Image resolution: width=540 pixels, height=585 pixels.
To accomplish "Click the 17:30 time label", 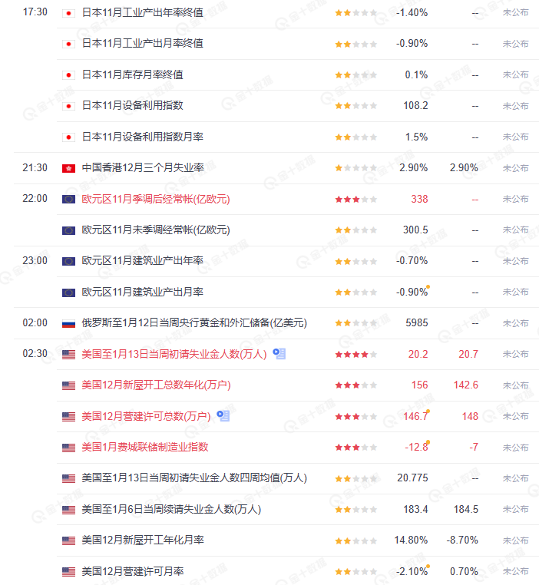I will point(35,12).
